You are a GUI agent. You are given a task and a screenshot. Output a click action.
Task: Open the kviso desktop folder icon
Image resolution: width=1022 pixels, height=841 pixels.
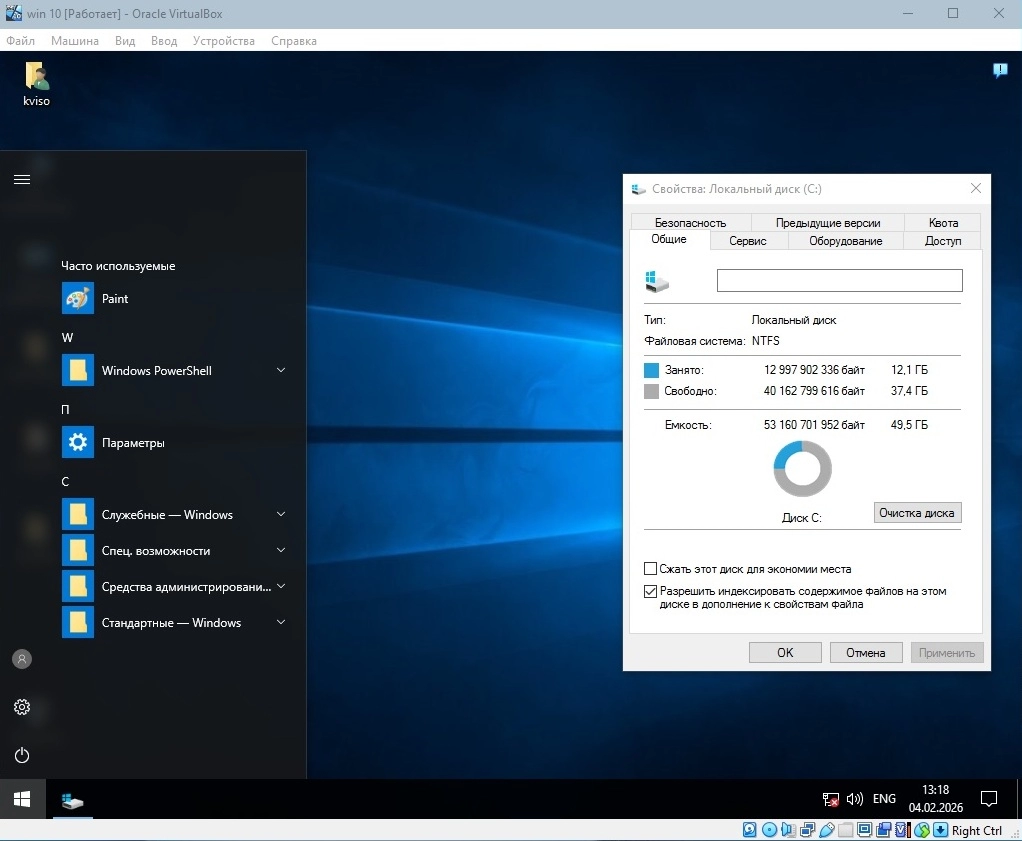click(x=37, y=78)
